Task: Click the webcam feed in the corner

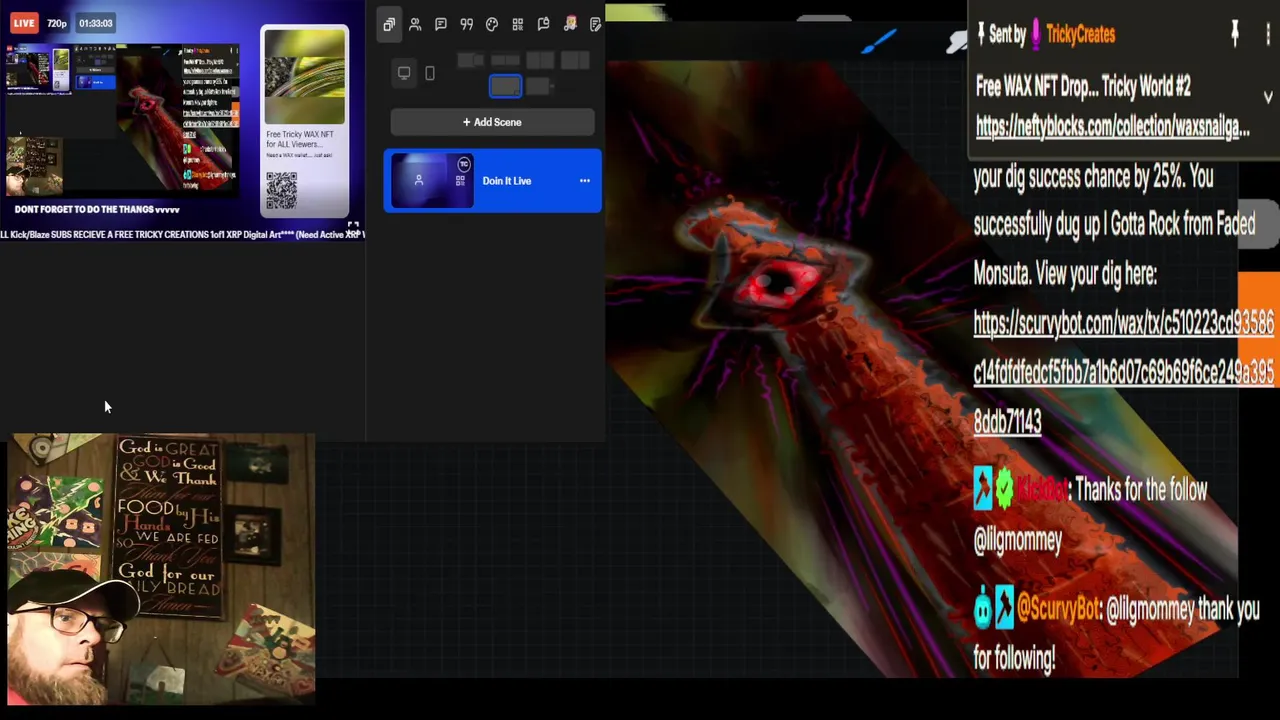Action: point(162,569)
